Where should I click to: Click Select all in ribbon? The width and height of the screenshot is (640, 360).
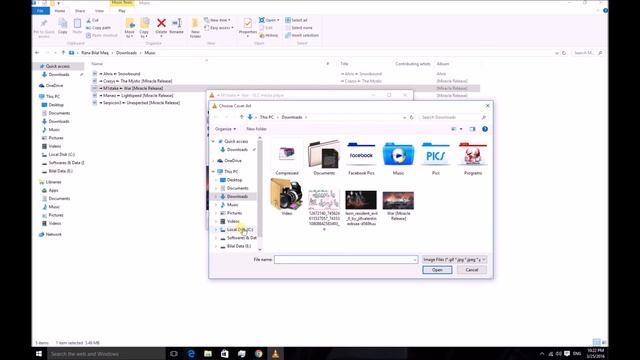pos(296,20)
